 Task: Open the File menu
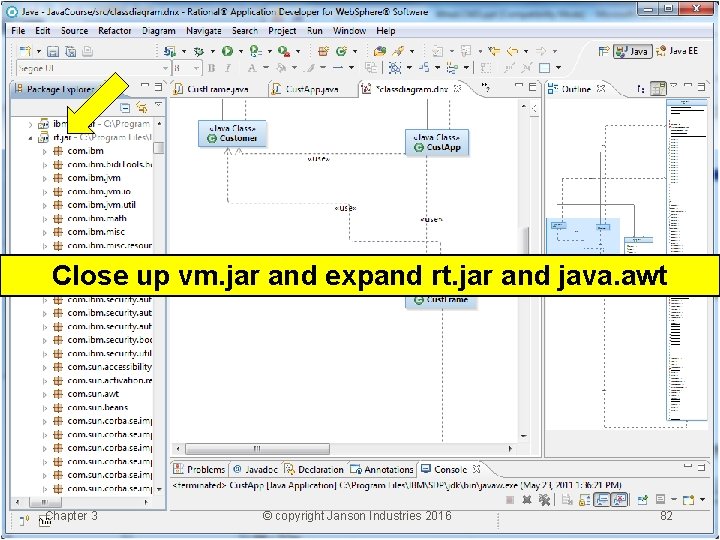[x=18, y=31]
